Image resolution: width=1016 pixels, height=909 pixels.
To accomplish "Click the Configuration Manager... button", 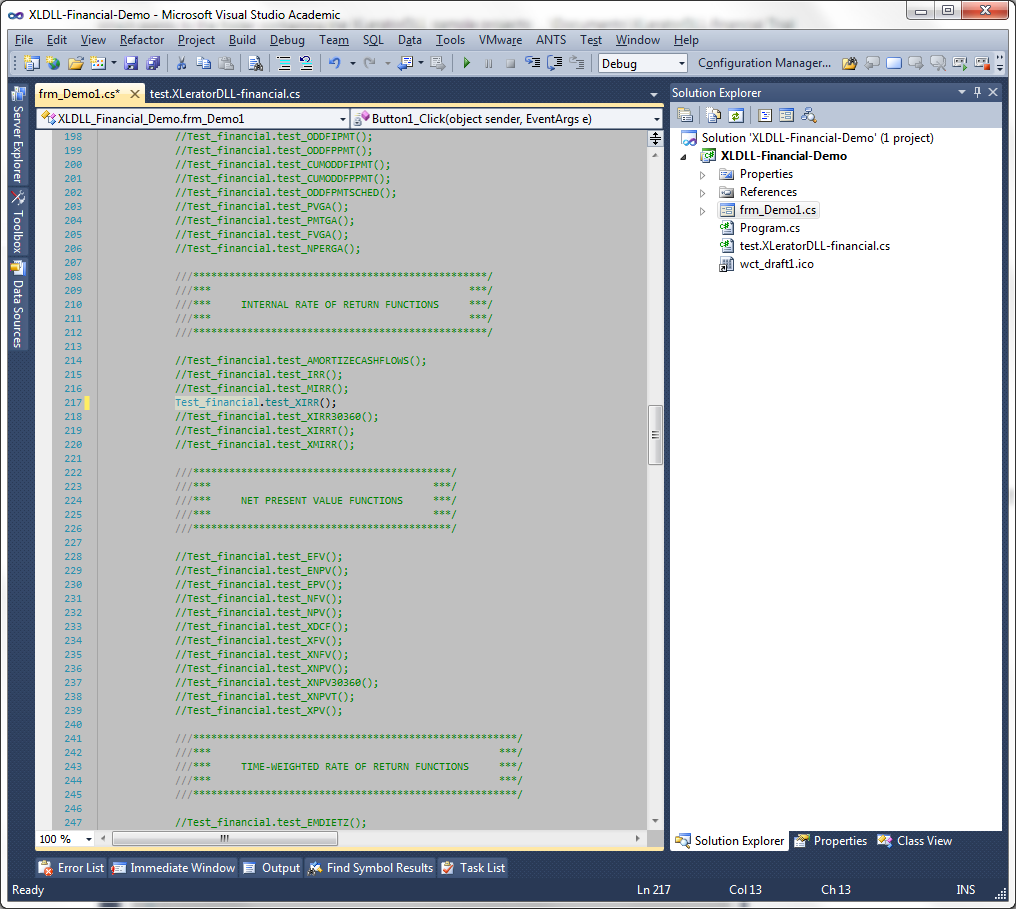I will pyautogui.click(x=764, y=63).
